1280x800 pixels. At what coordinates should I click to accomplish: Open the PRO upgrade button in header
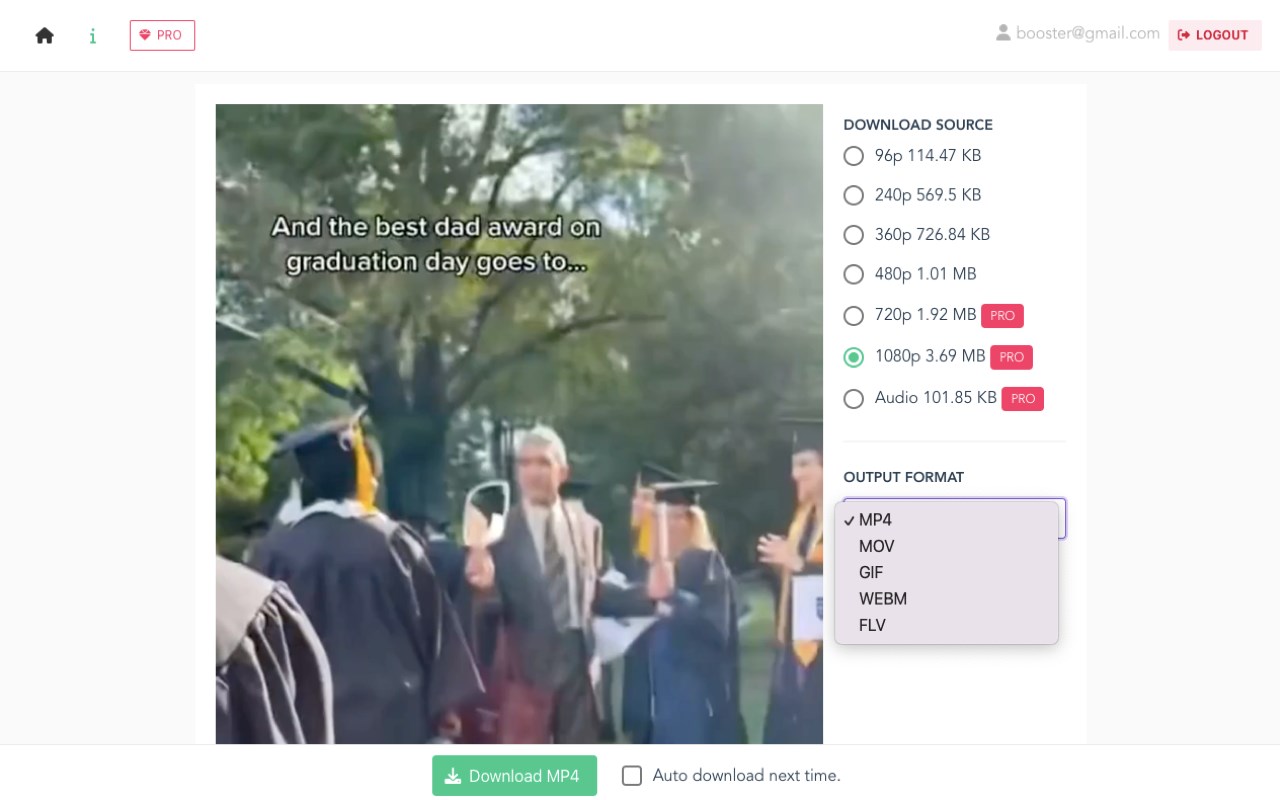(x=162, y=36)
